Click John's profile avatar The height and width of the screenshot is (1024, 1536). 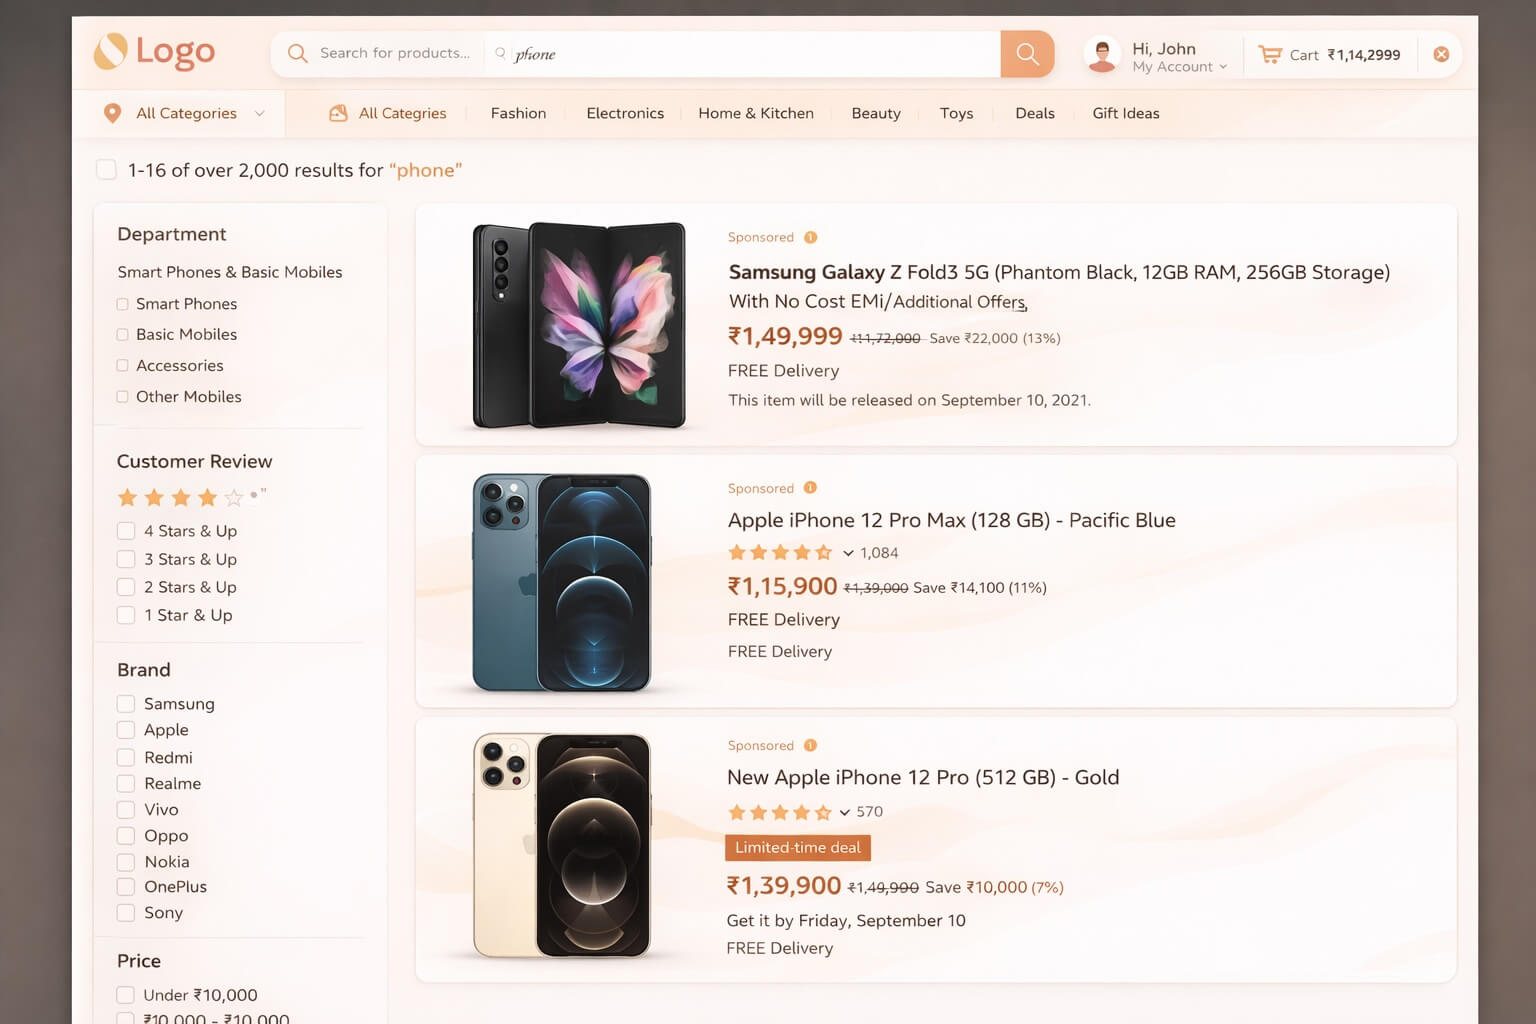[1102, 55]
